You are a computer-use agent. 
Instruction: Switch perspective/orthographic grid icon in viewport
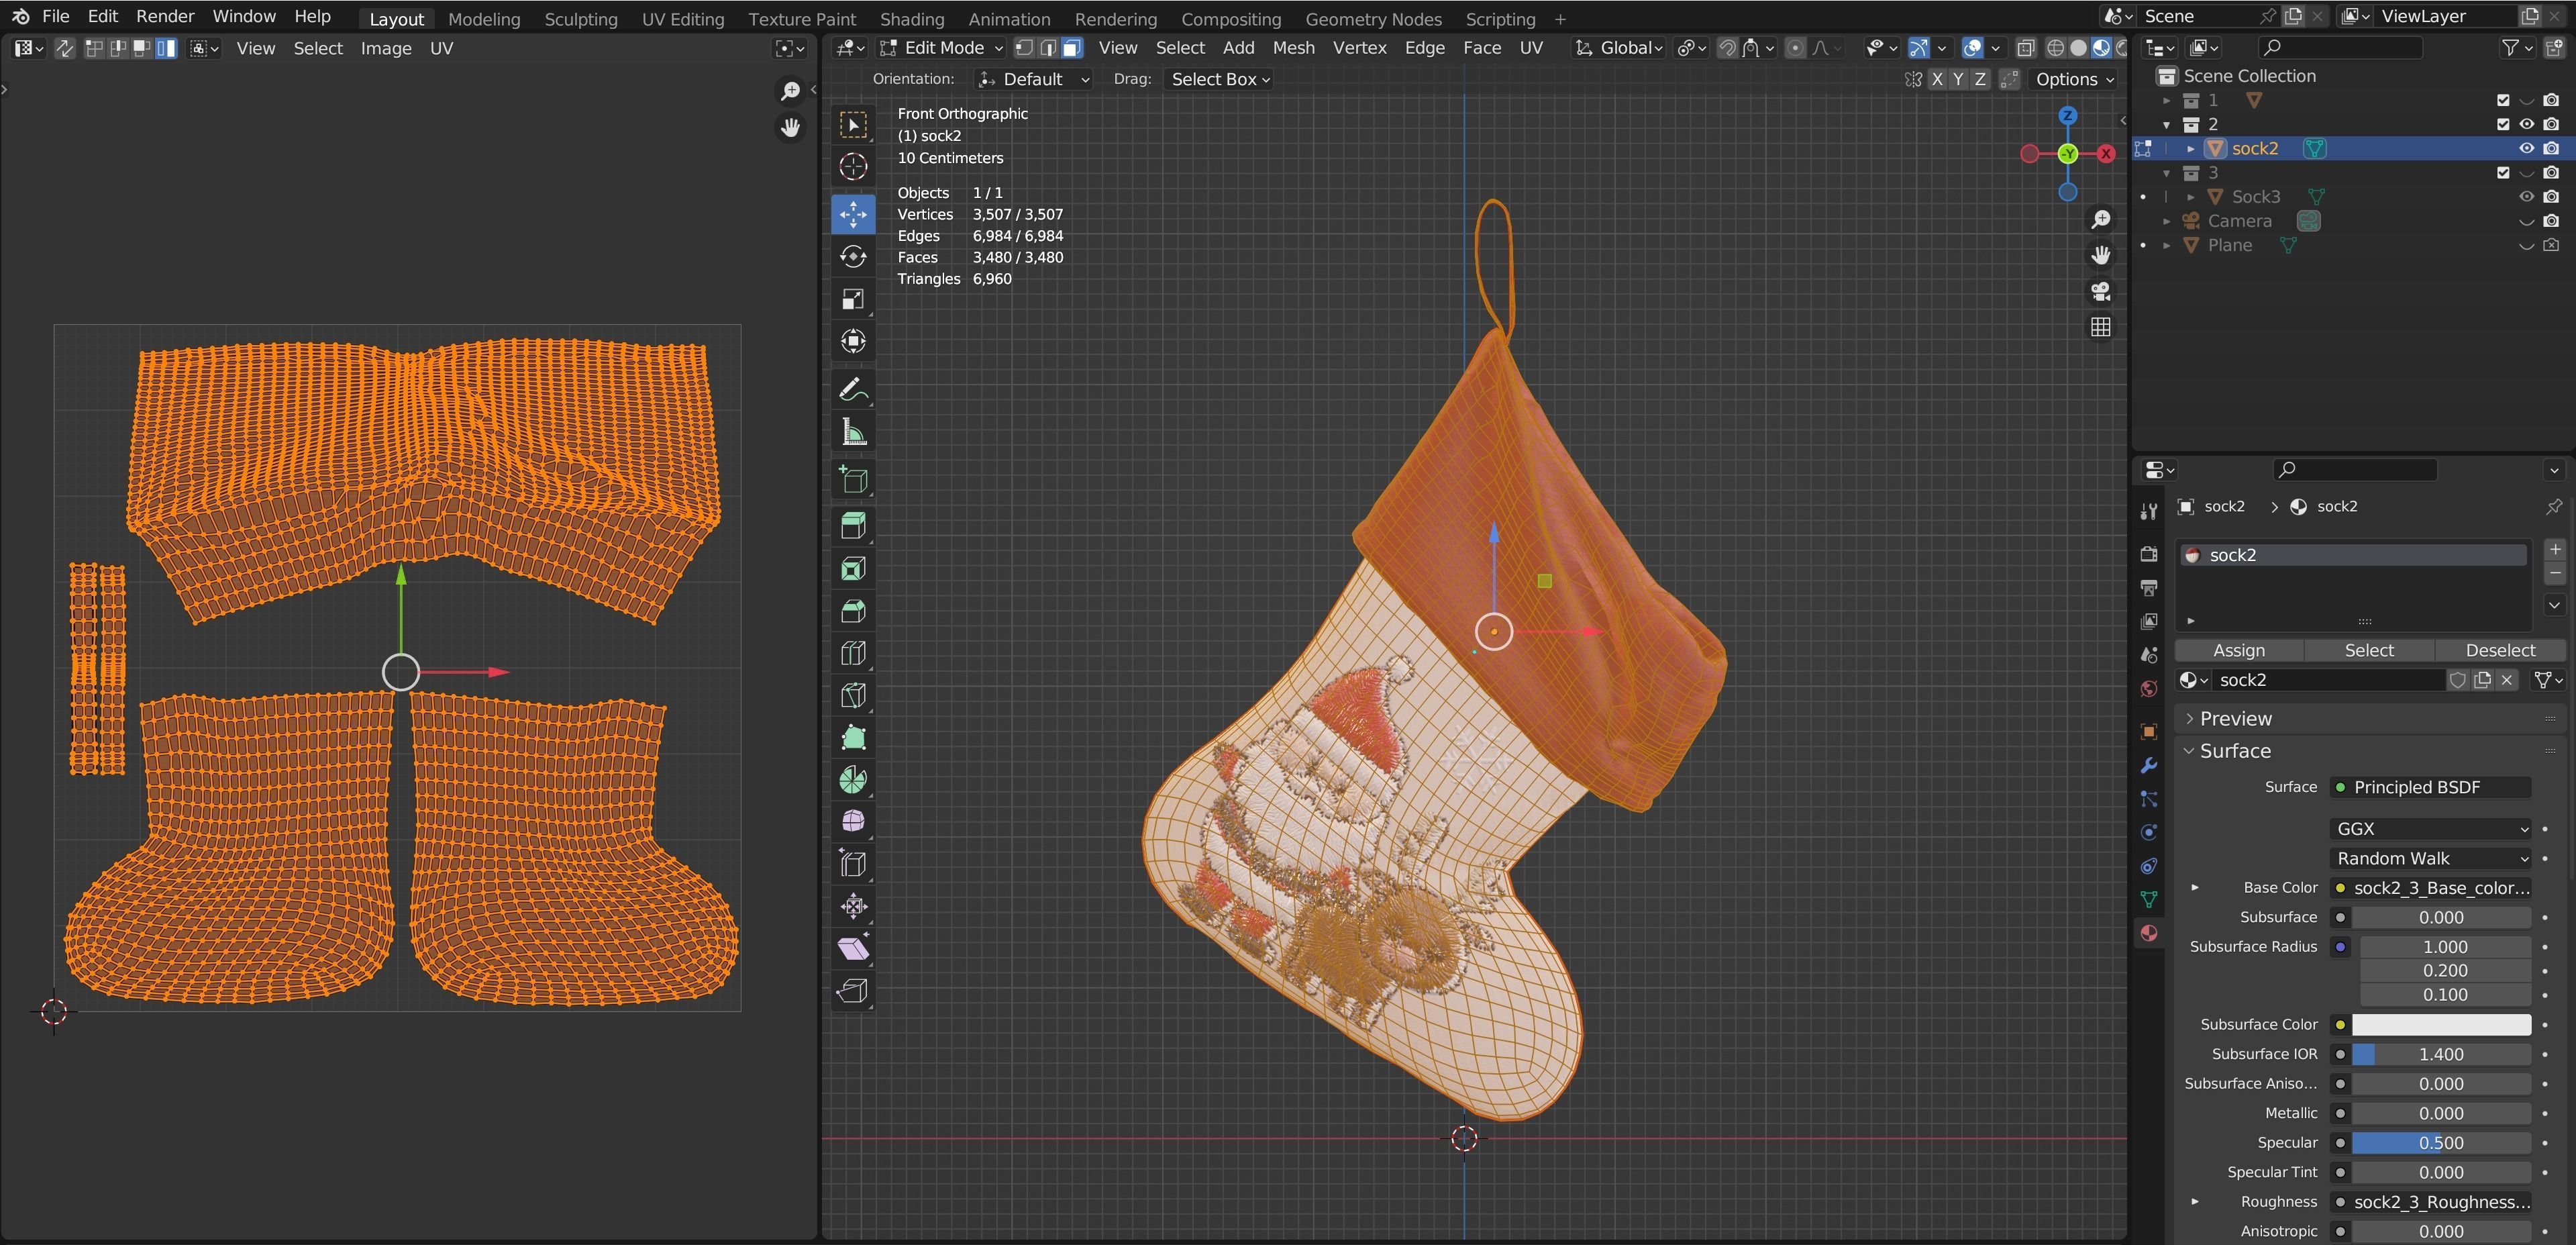tap(2101, 327)
